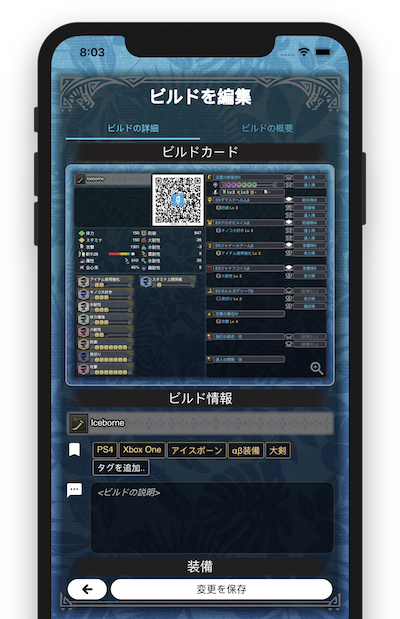Select the ビルドの詳細 tab
Image resolution: width=400 pixels, height=619 pixels.
[x=133, y=128]
